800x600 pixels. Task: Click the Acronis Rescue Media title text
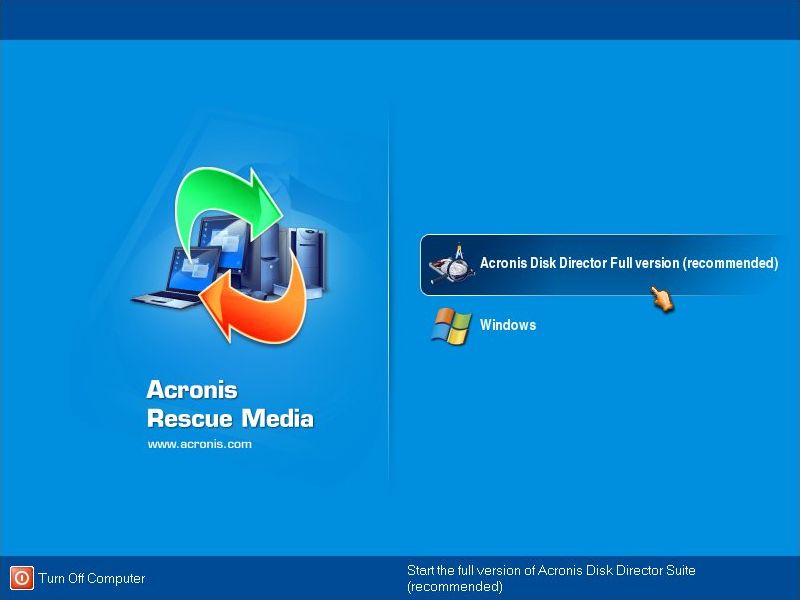[x=230, y=404]
